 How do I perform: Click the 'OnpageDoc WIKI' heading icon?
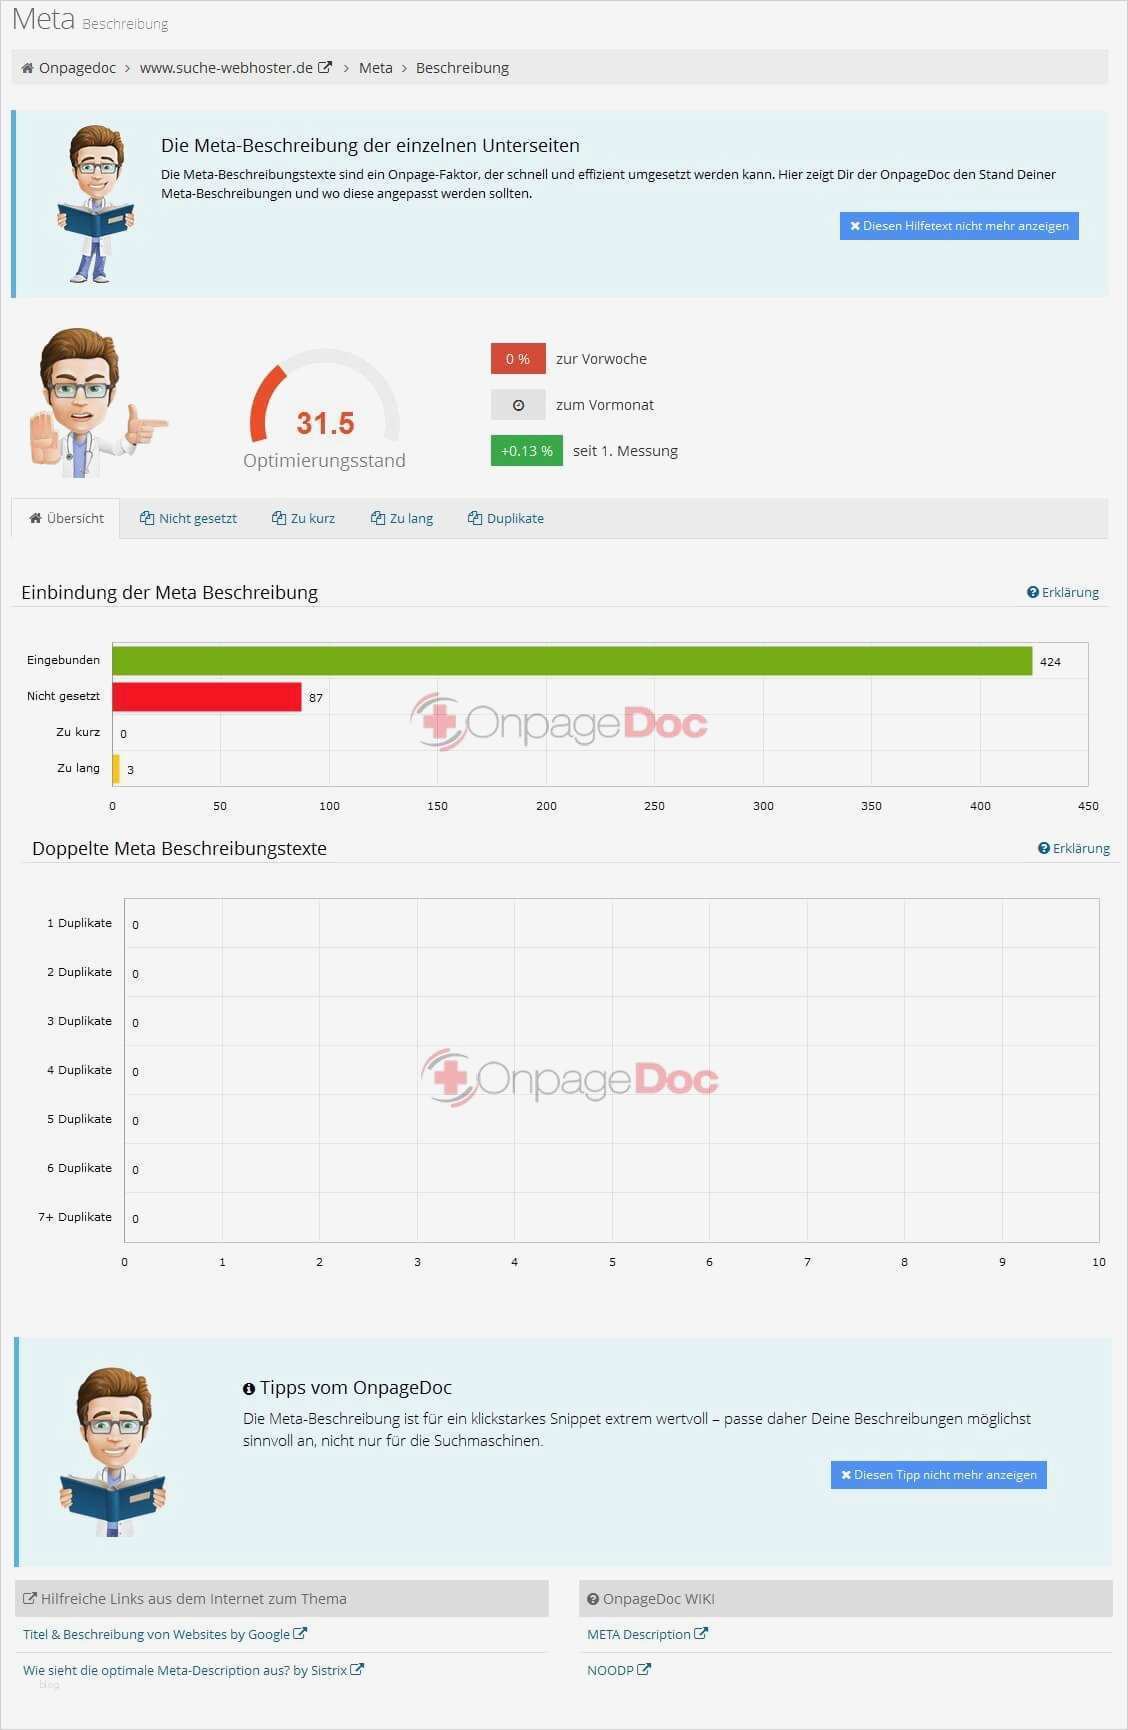(593, 1599)
